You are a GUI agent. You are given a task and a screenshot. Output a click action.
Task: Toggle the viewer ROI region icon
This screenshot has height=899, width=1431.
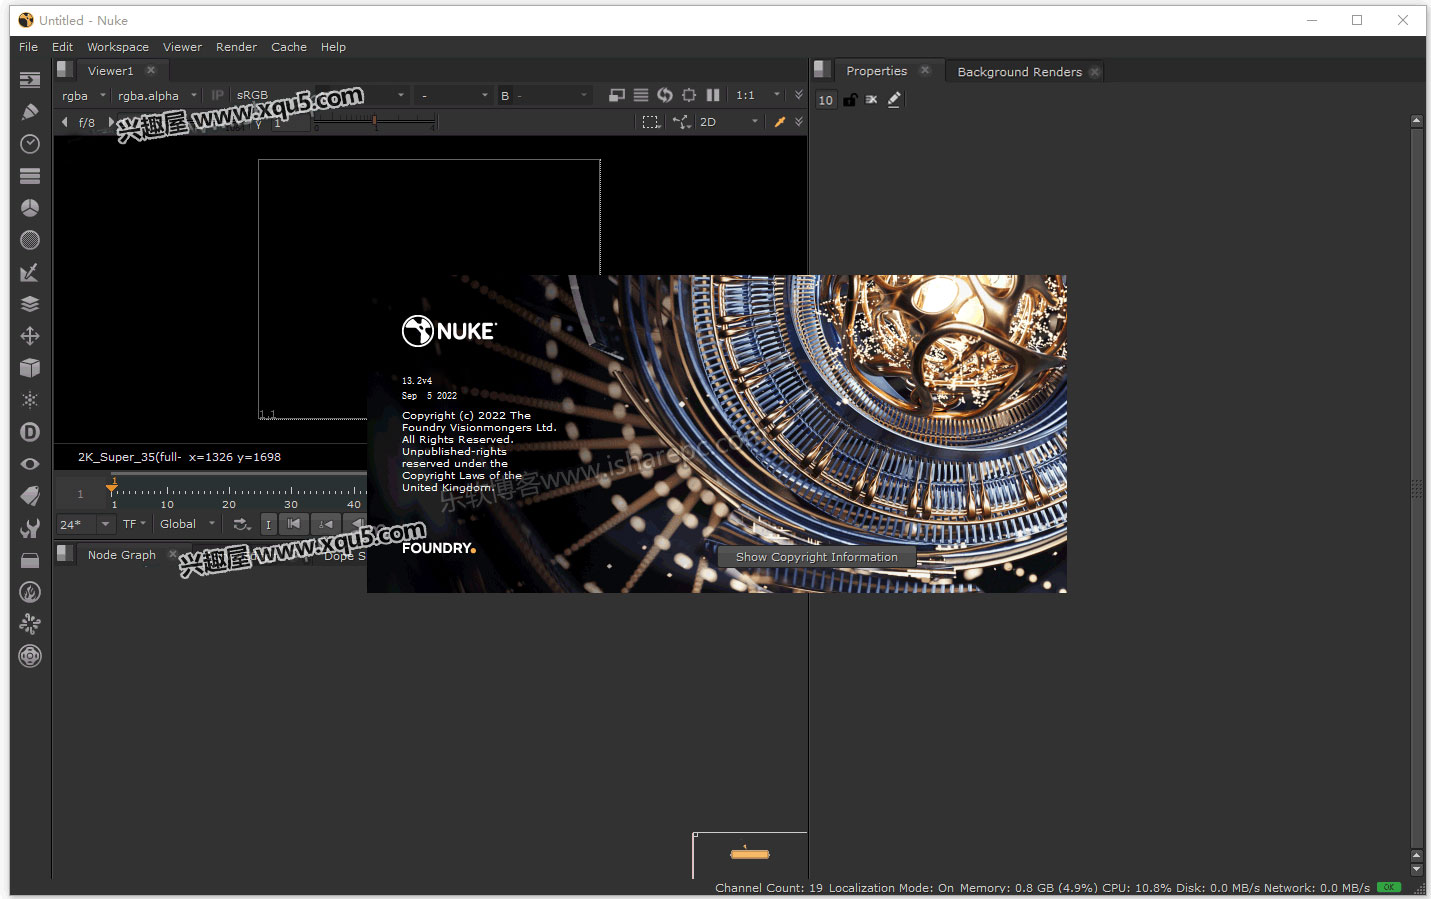pos(650,122)
